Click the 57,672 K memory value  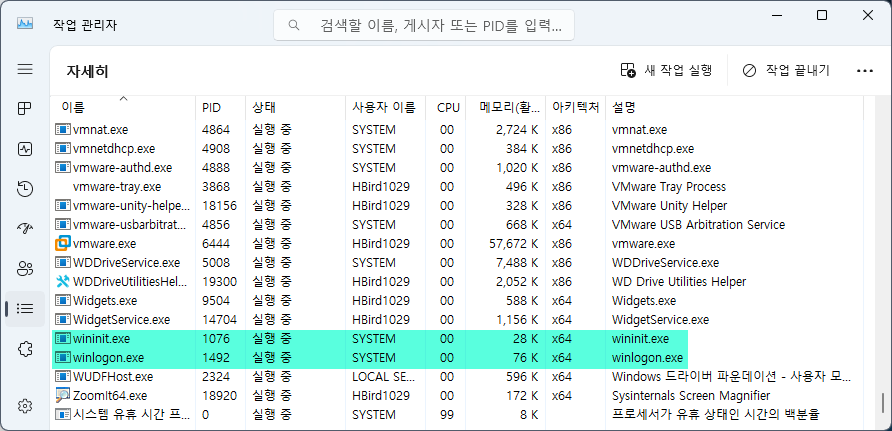tap(514, 244)
